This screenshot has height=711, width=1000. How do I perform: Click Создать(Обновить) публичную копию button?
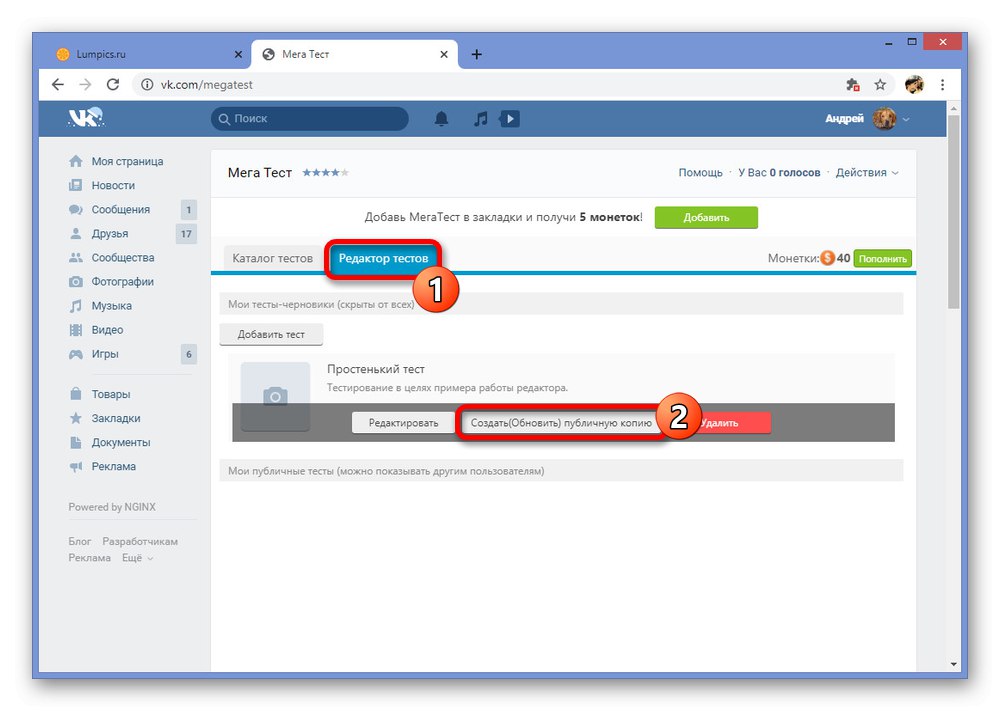561,423
